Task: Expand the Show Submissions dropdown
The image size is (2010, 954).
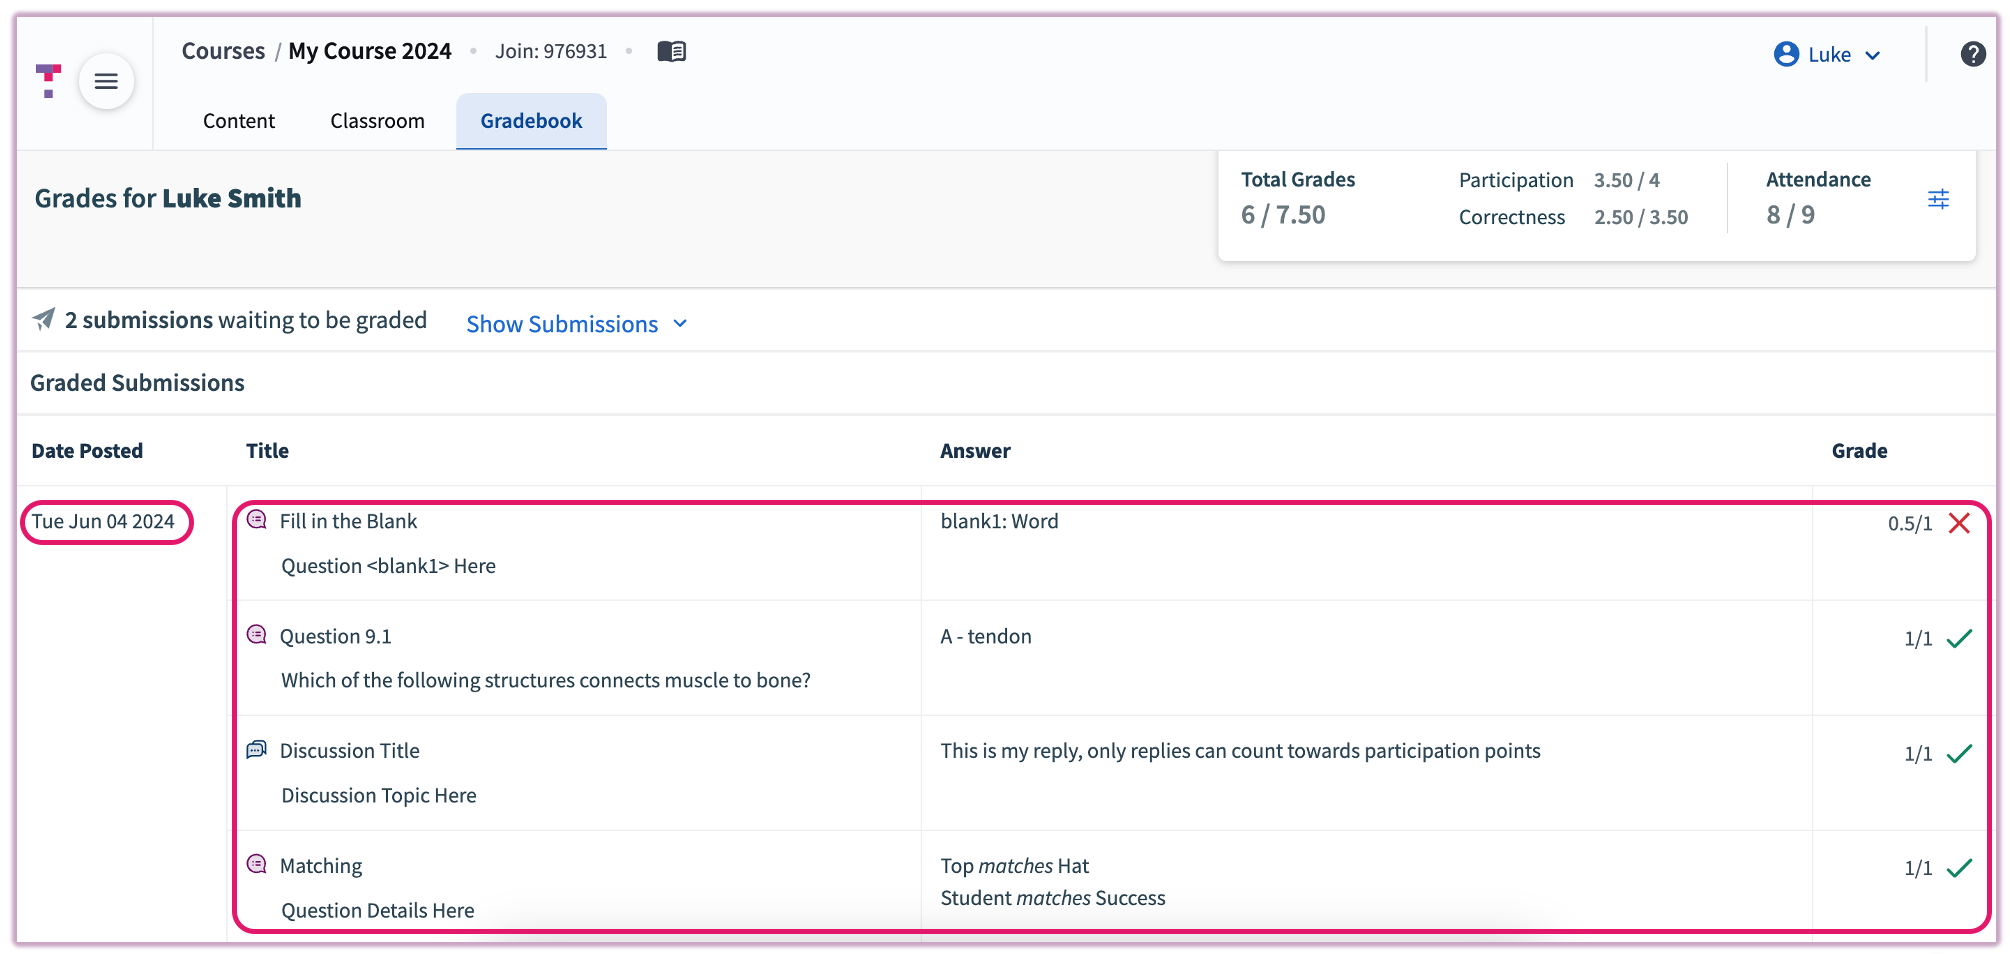Action: [x=562, y=324]
